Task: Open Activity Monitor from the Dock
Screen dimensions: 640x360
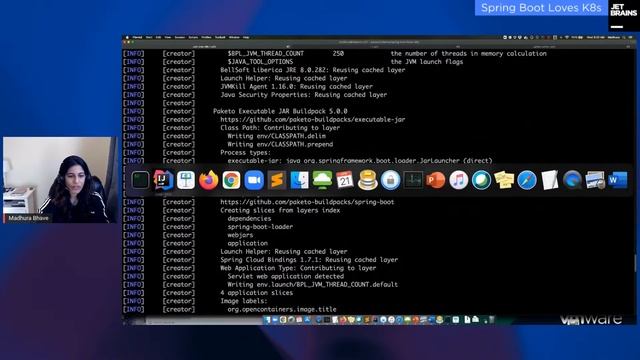Action: [413, 180]
